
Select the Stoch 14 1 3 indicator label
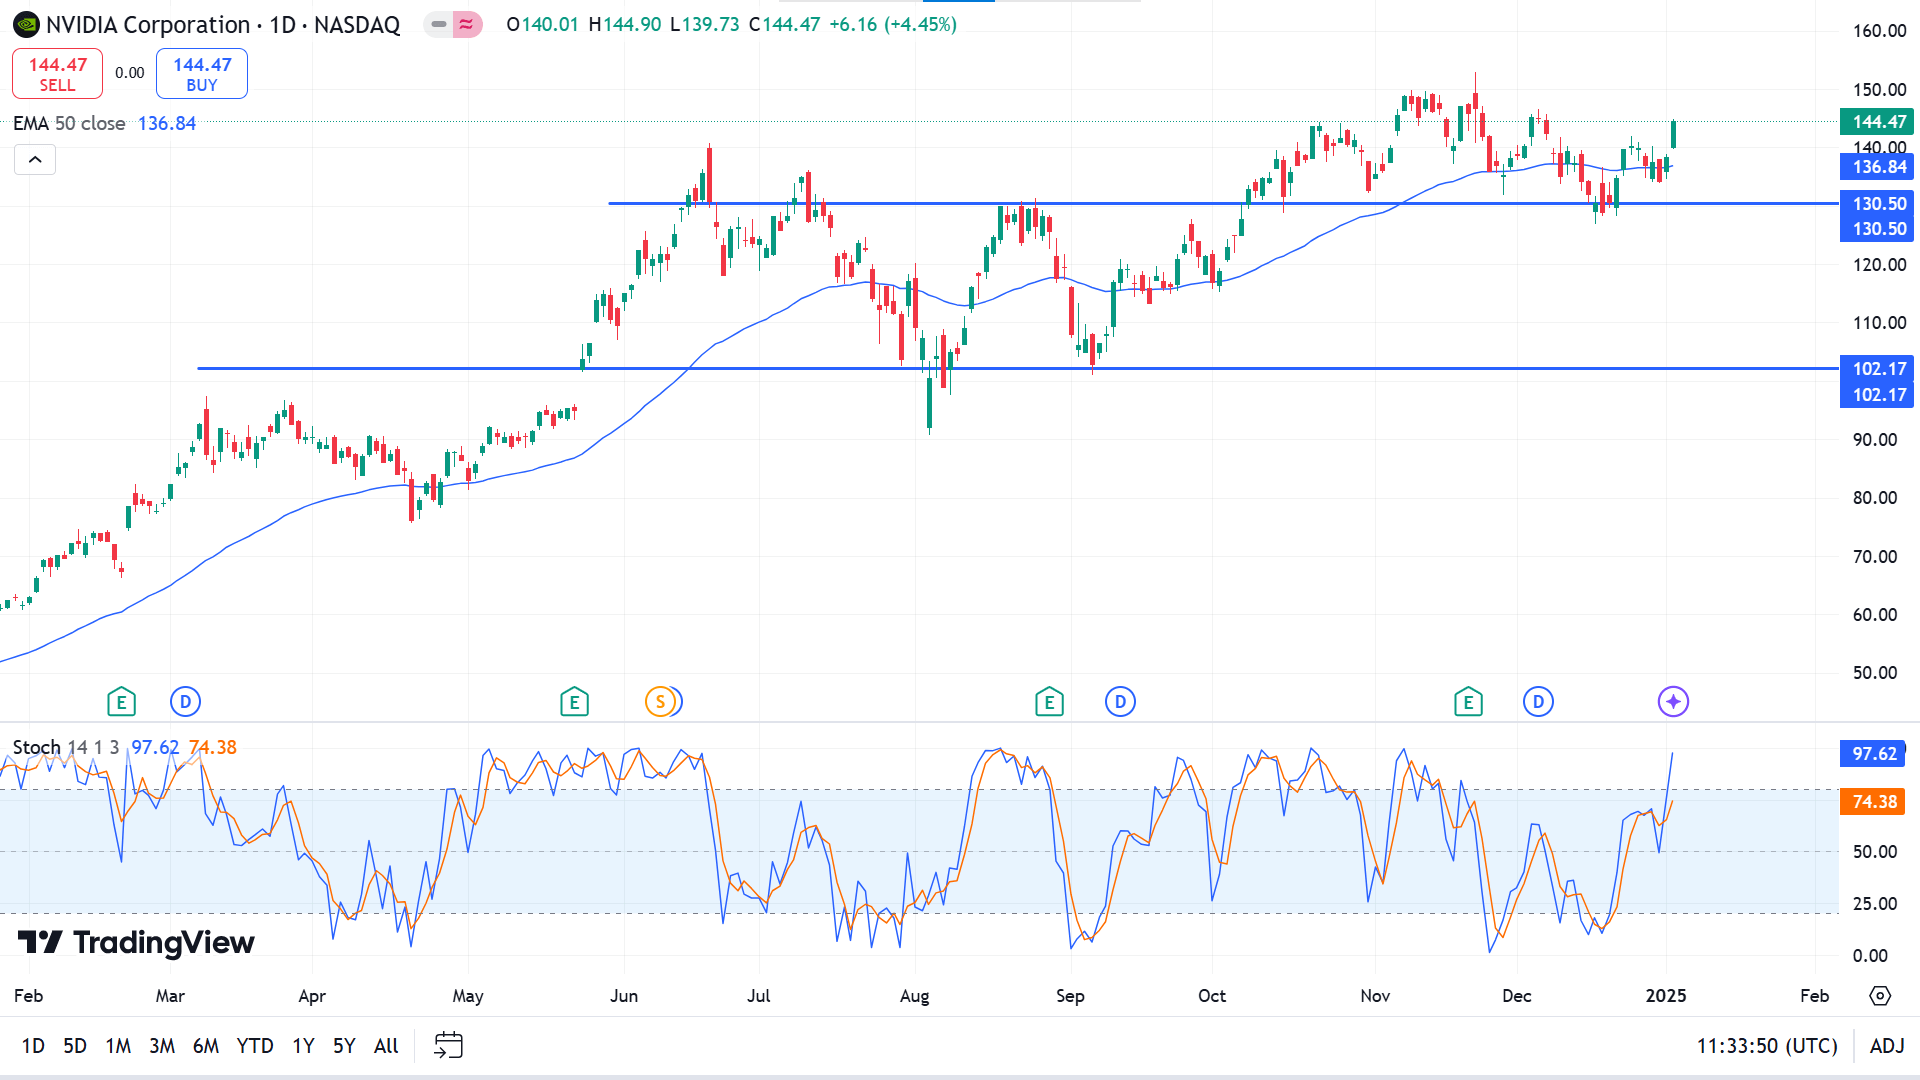66,747
